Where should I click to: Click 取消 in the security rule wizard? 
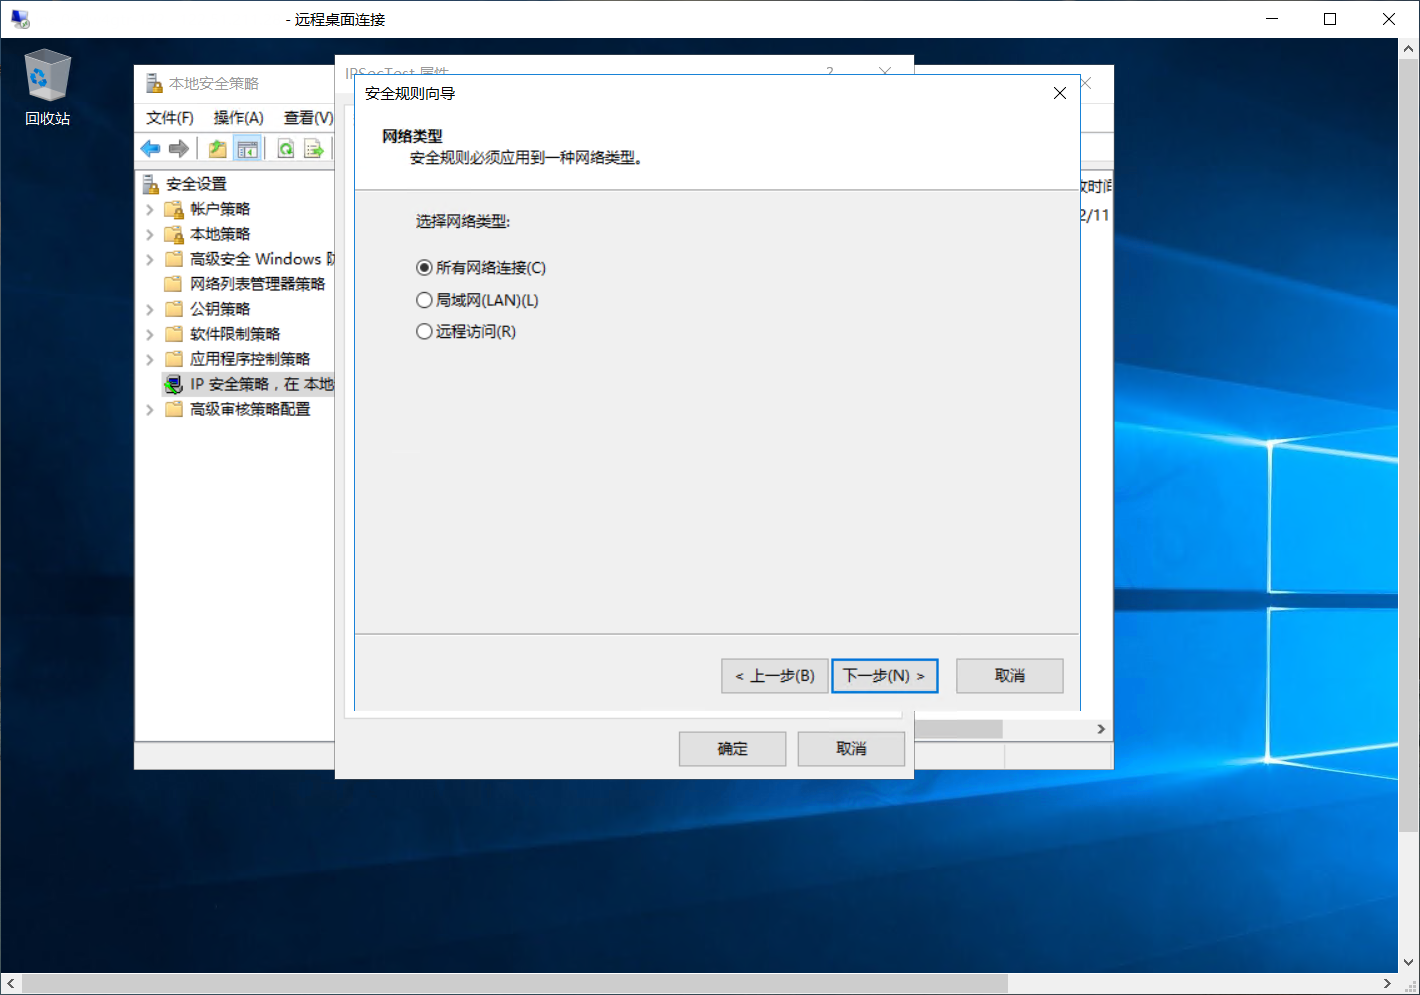1010,676
